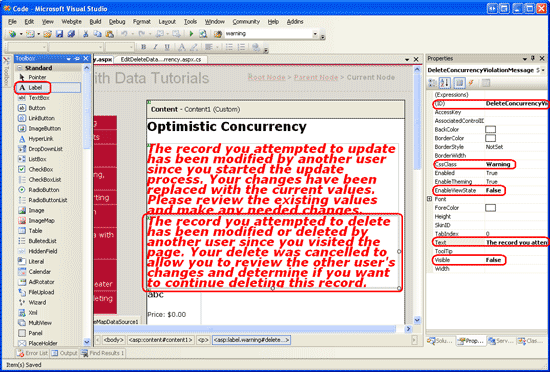Open the font name dropdown

100,47
